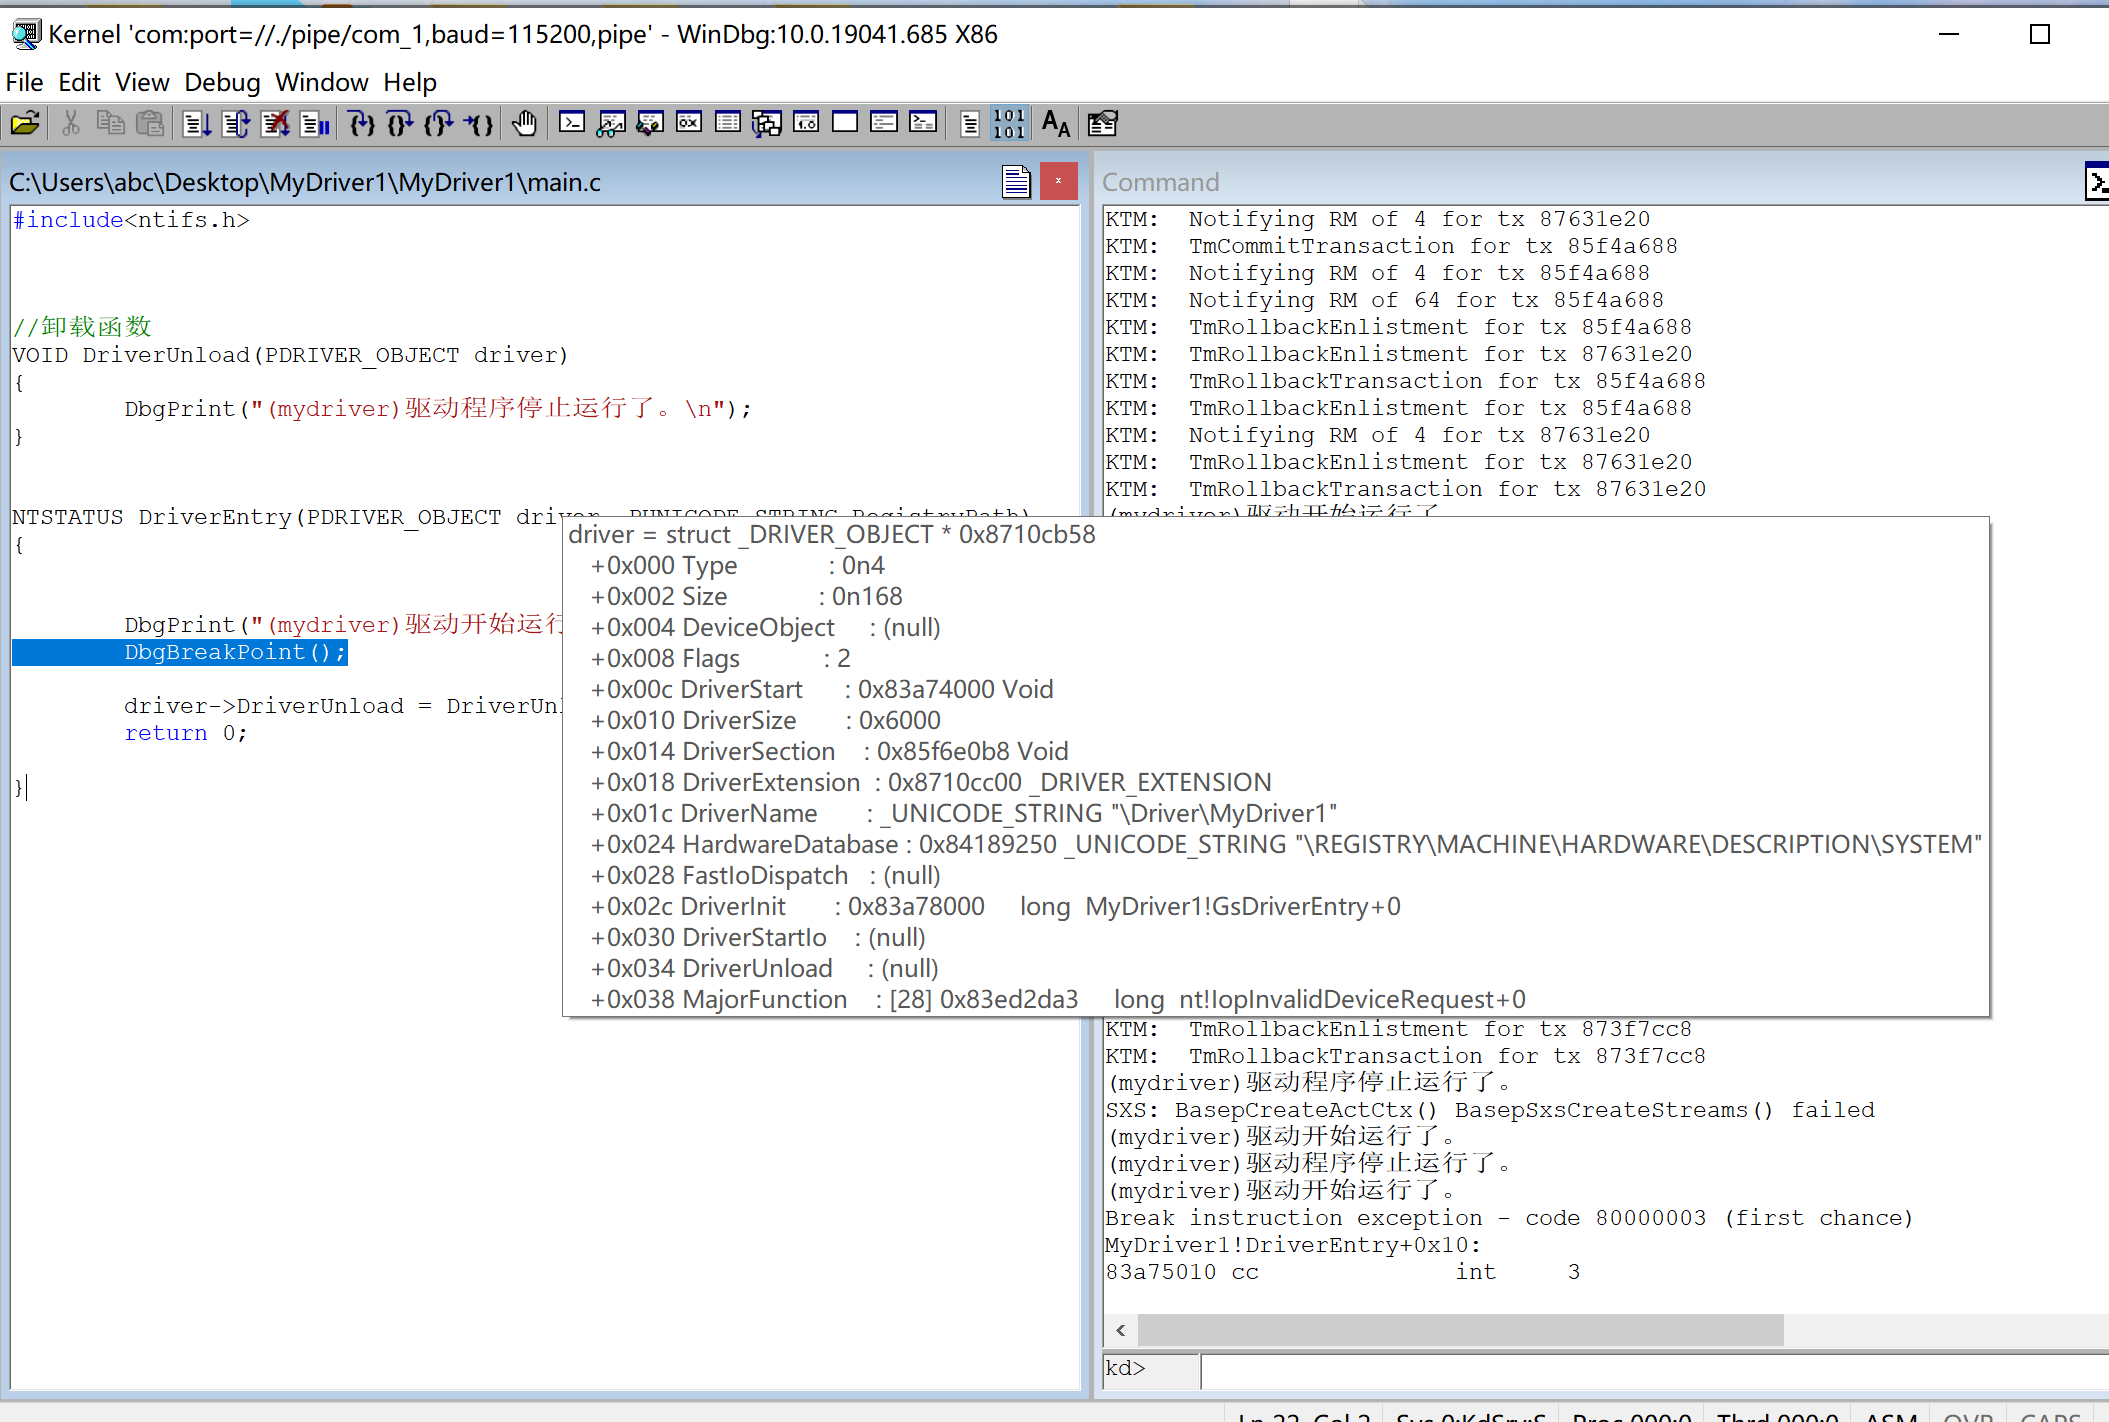Click the Command window horizontal scrollbar thumb
This screenshot has width=2109, height=1422.
click(1460, 1330)
